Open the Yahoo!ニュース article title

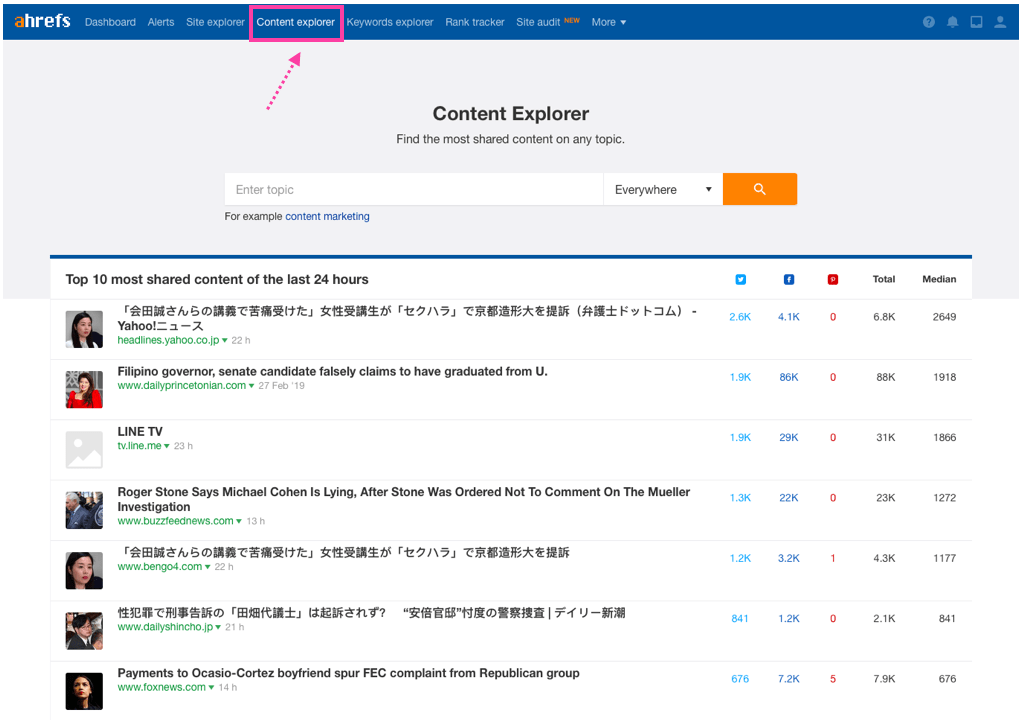click(x=407, y=318)
